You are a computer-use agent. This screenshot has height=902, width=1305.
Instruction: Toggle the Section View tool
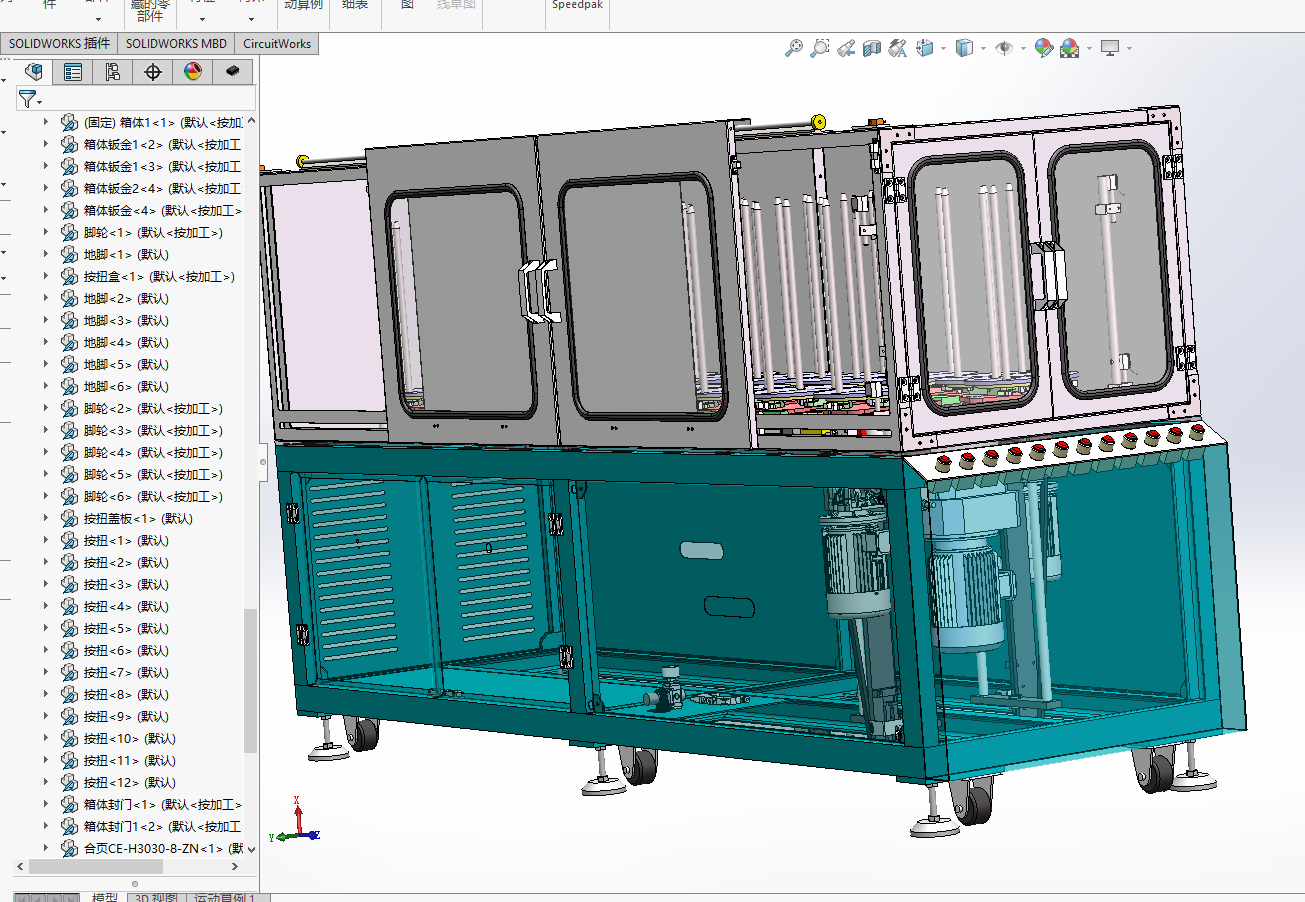pos(872,48)
